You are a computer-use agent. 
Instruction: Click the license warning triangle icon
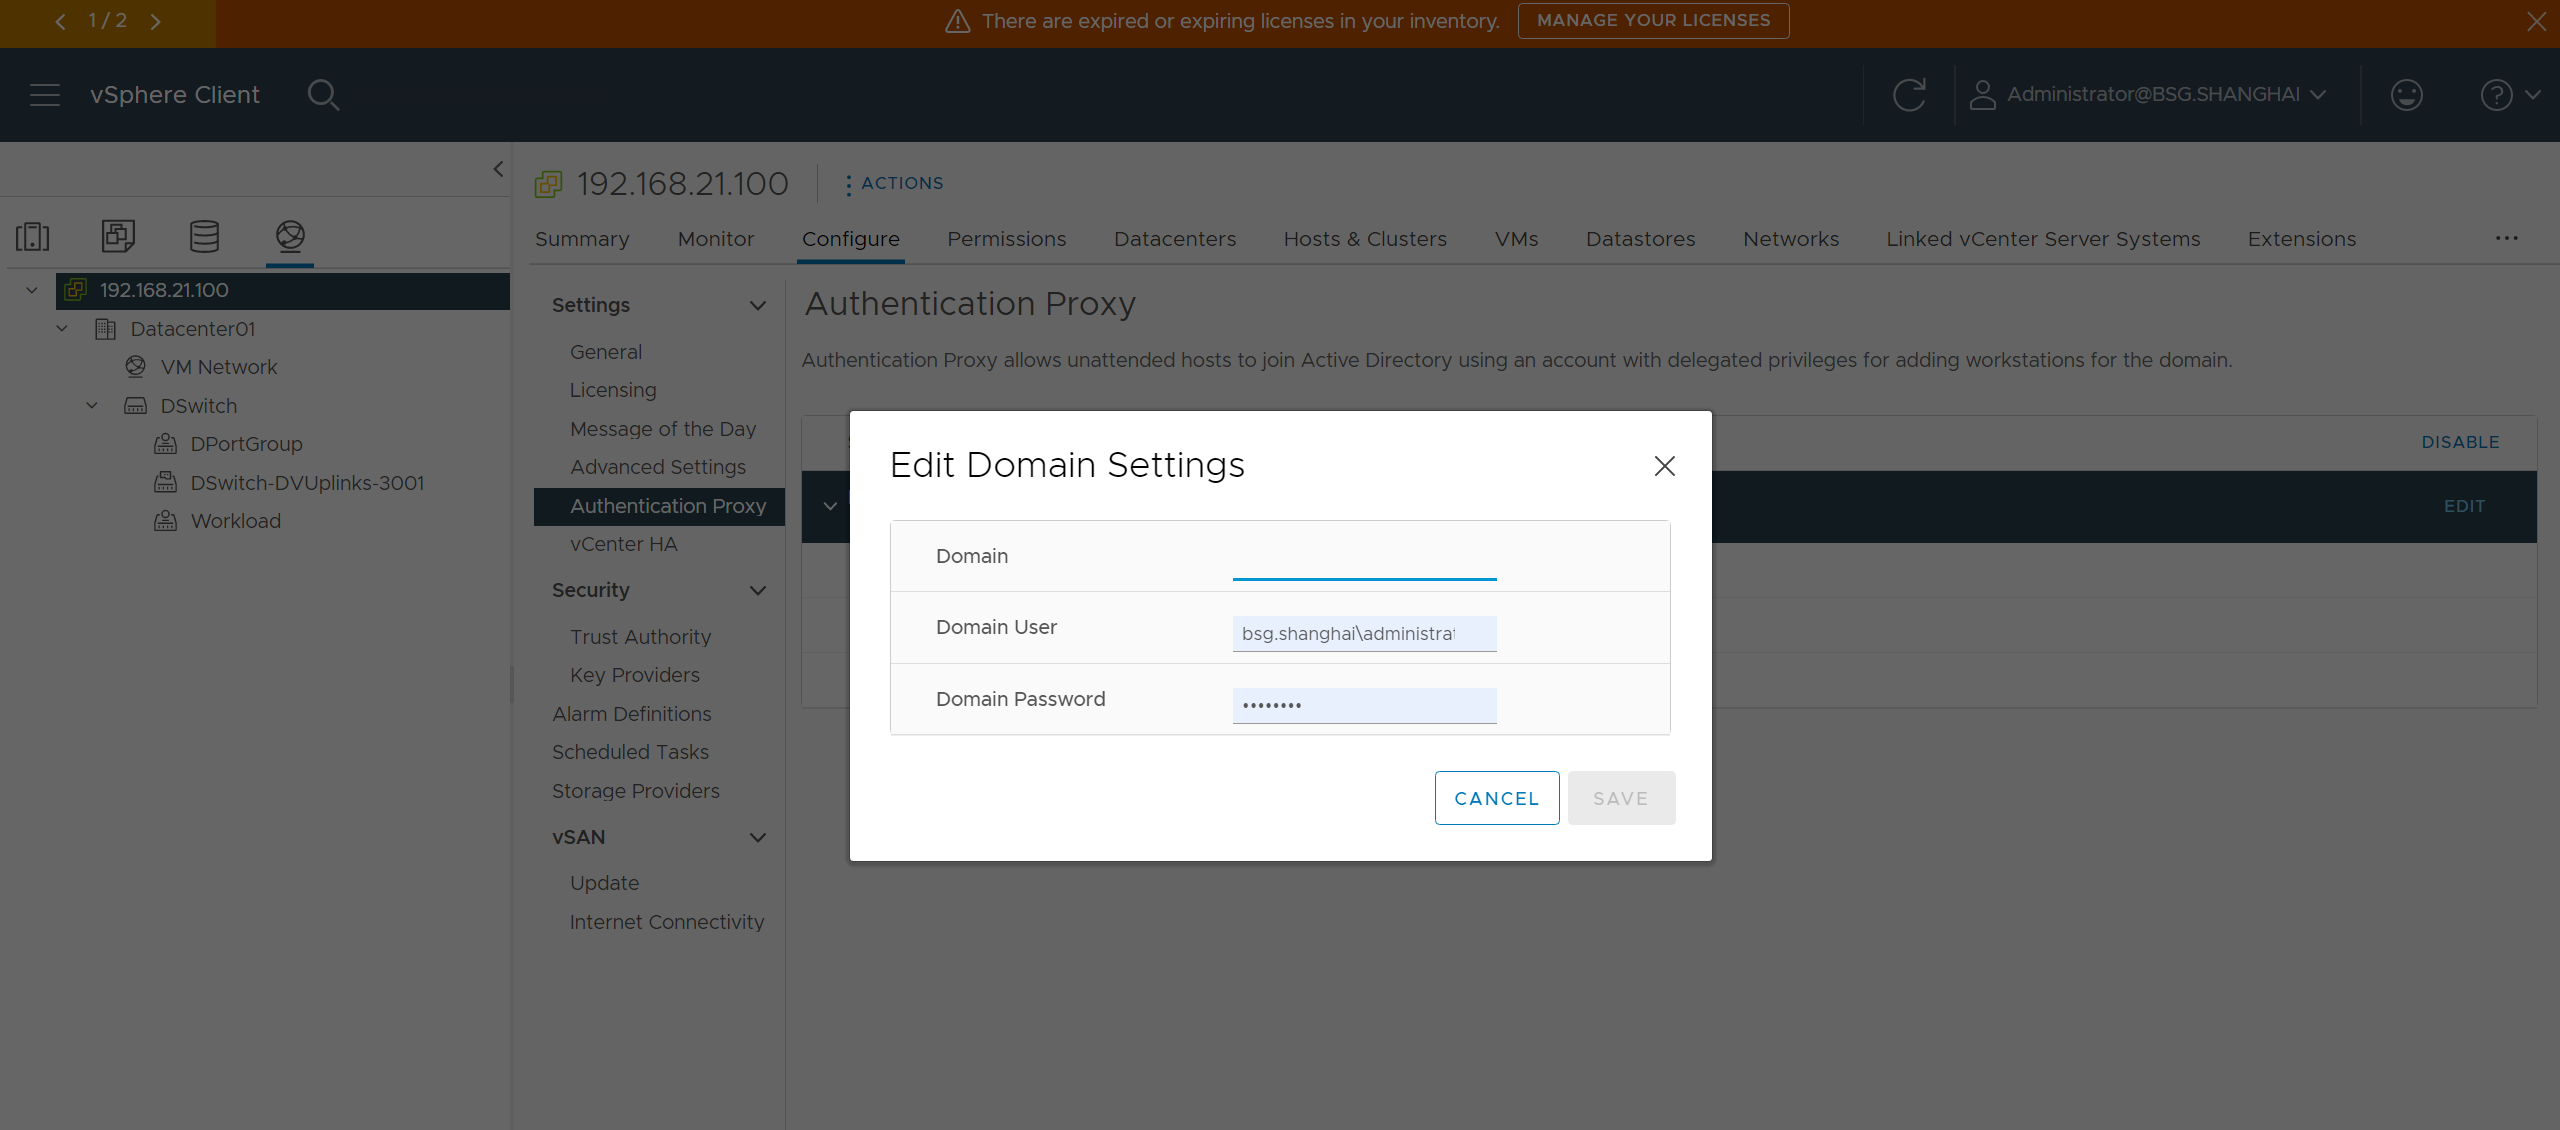(957, 21)
